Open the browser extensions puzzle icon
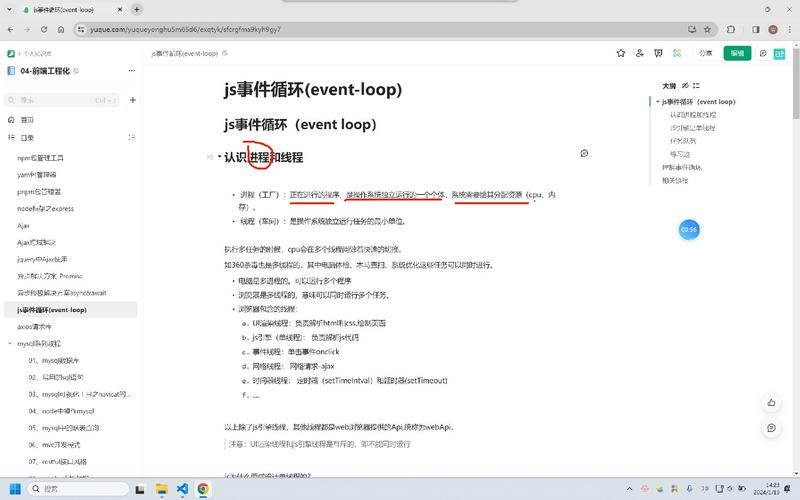800x500 pixels. point(731,30)
